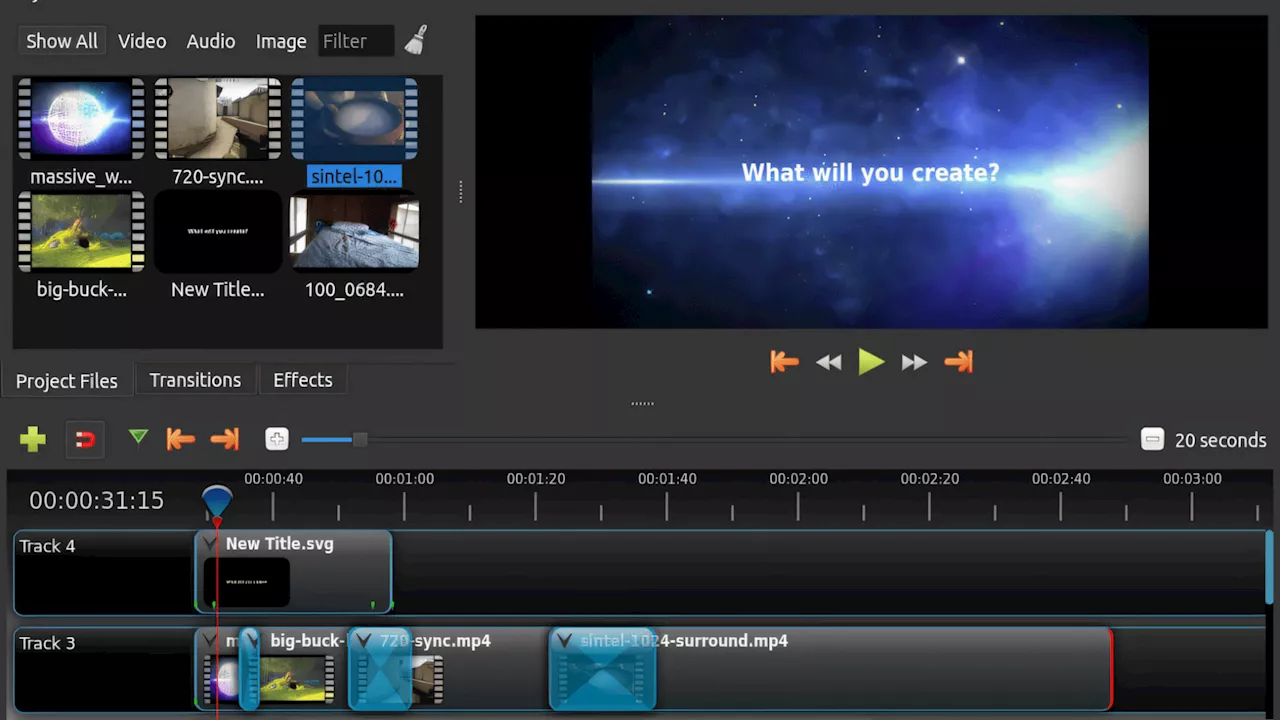Toggle timeline snapping with the magnet icon
Viewport: 1280px width, 720px height.
[85, 439]
